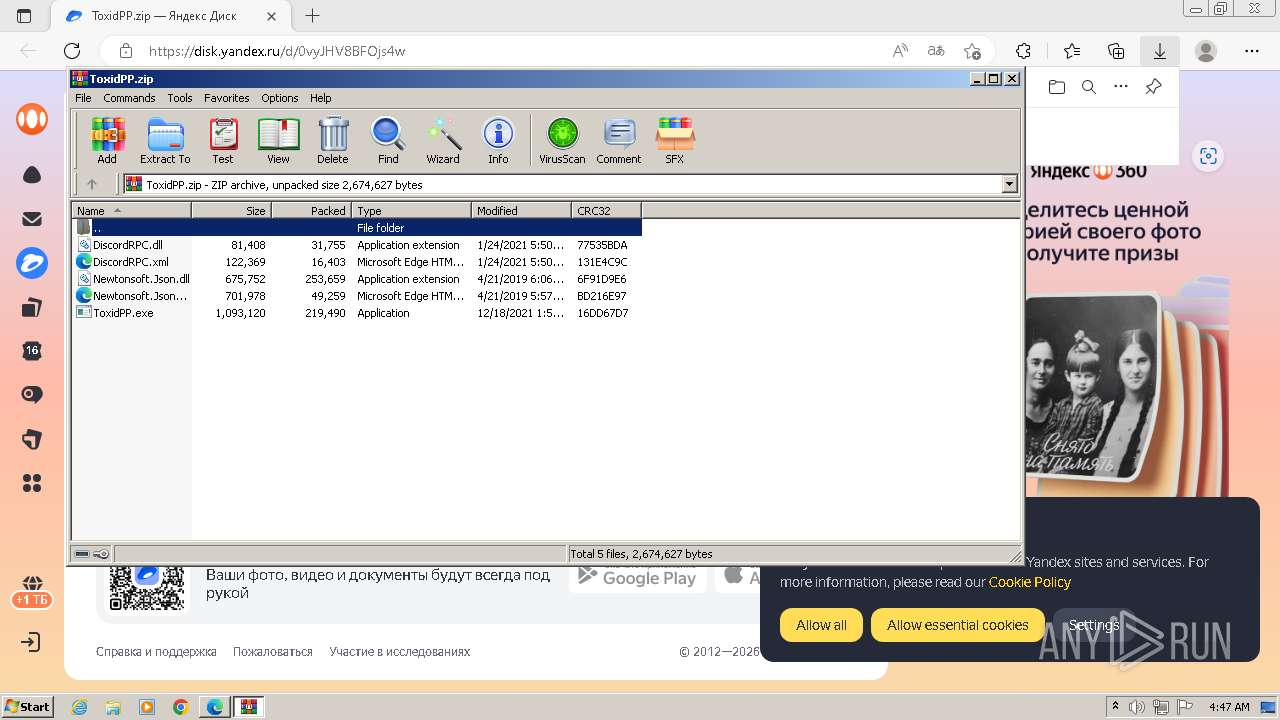Viewport: 1280px width, 720px height.
Task: Open the Yandex apps grid sidebar icon
Action: [32, 483]
